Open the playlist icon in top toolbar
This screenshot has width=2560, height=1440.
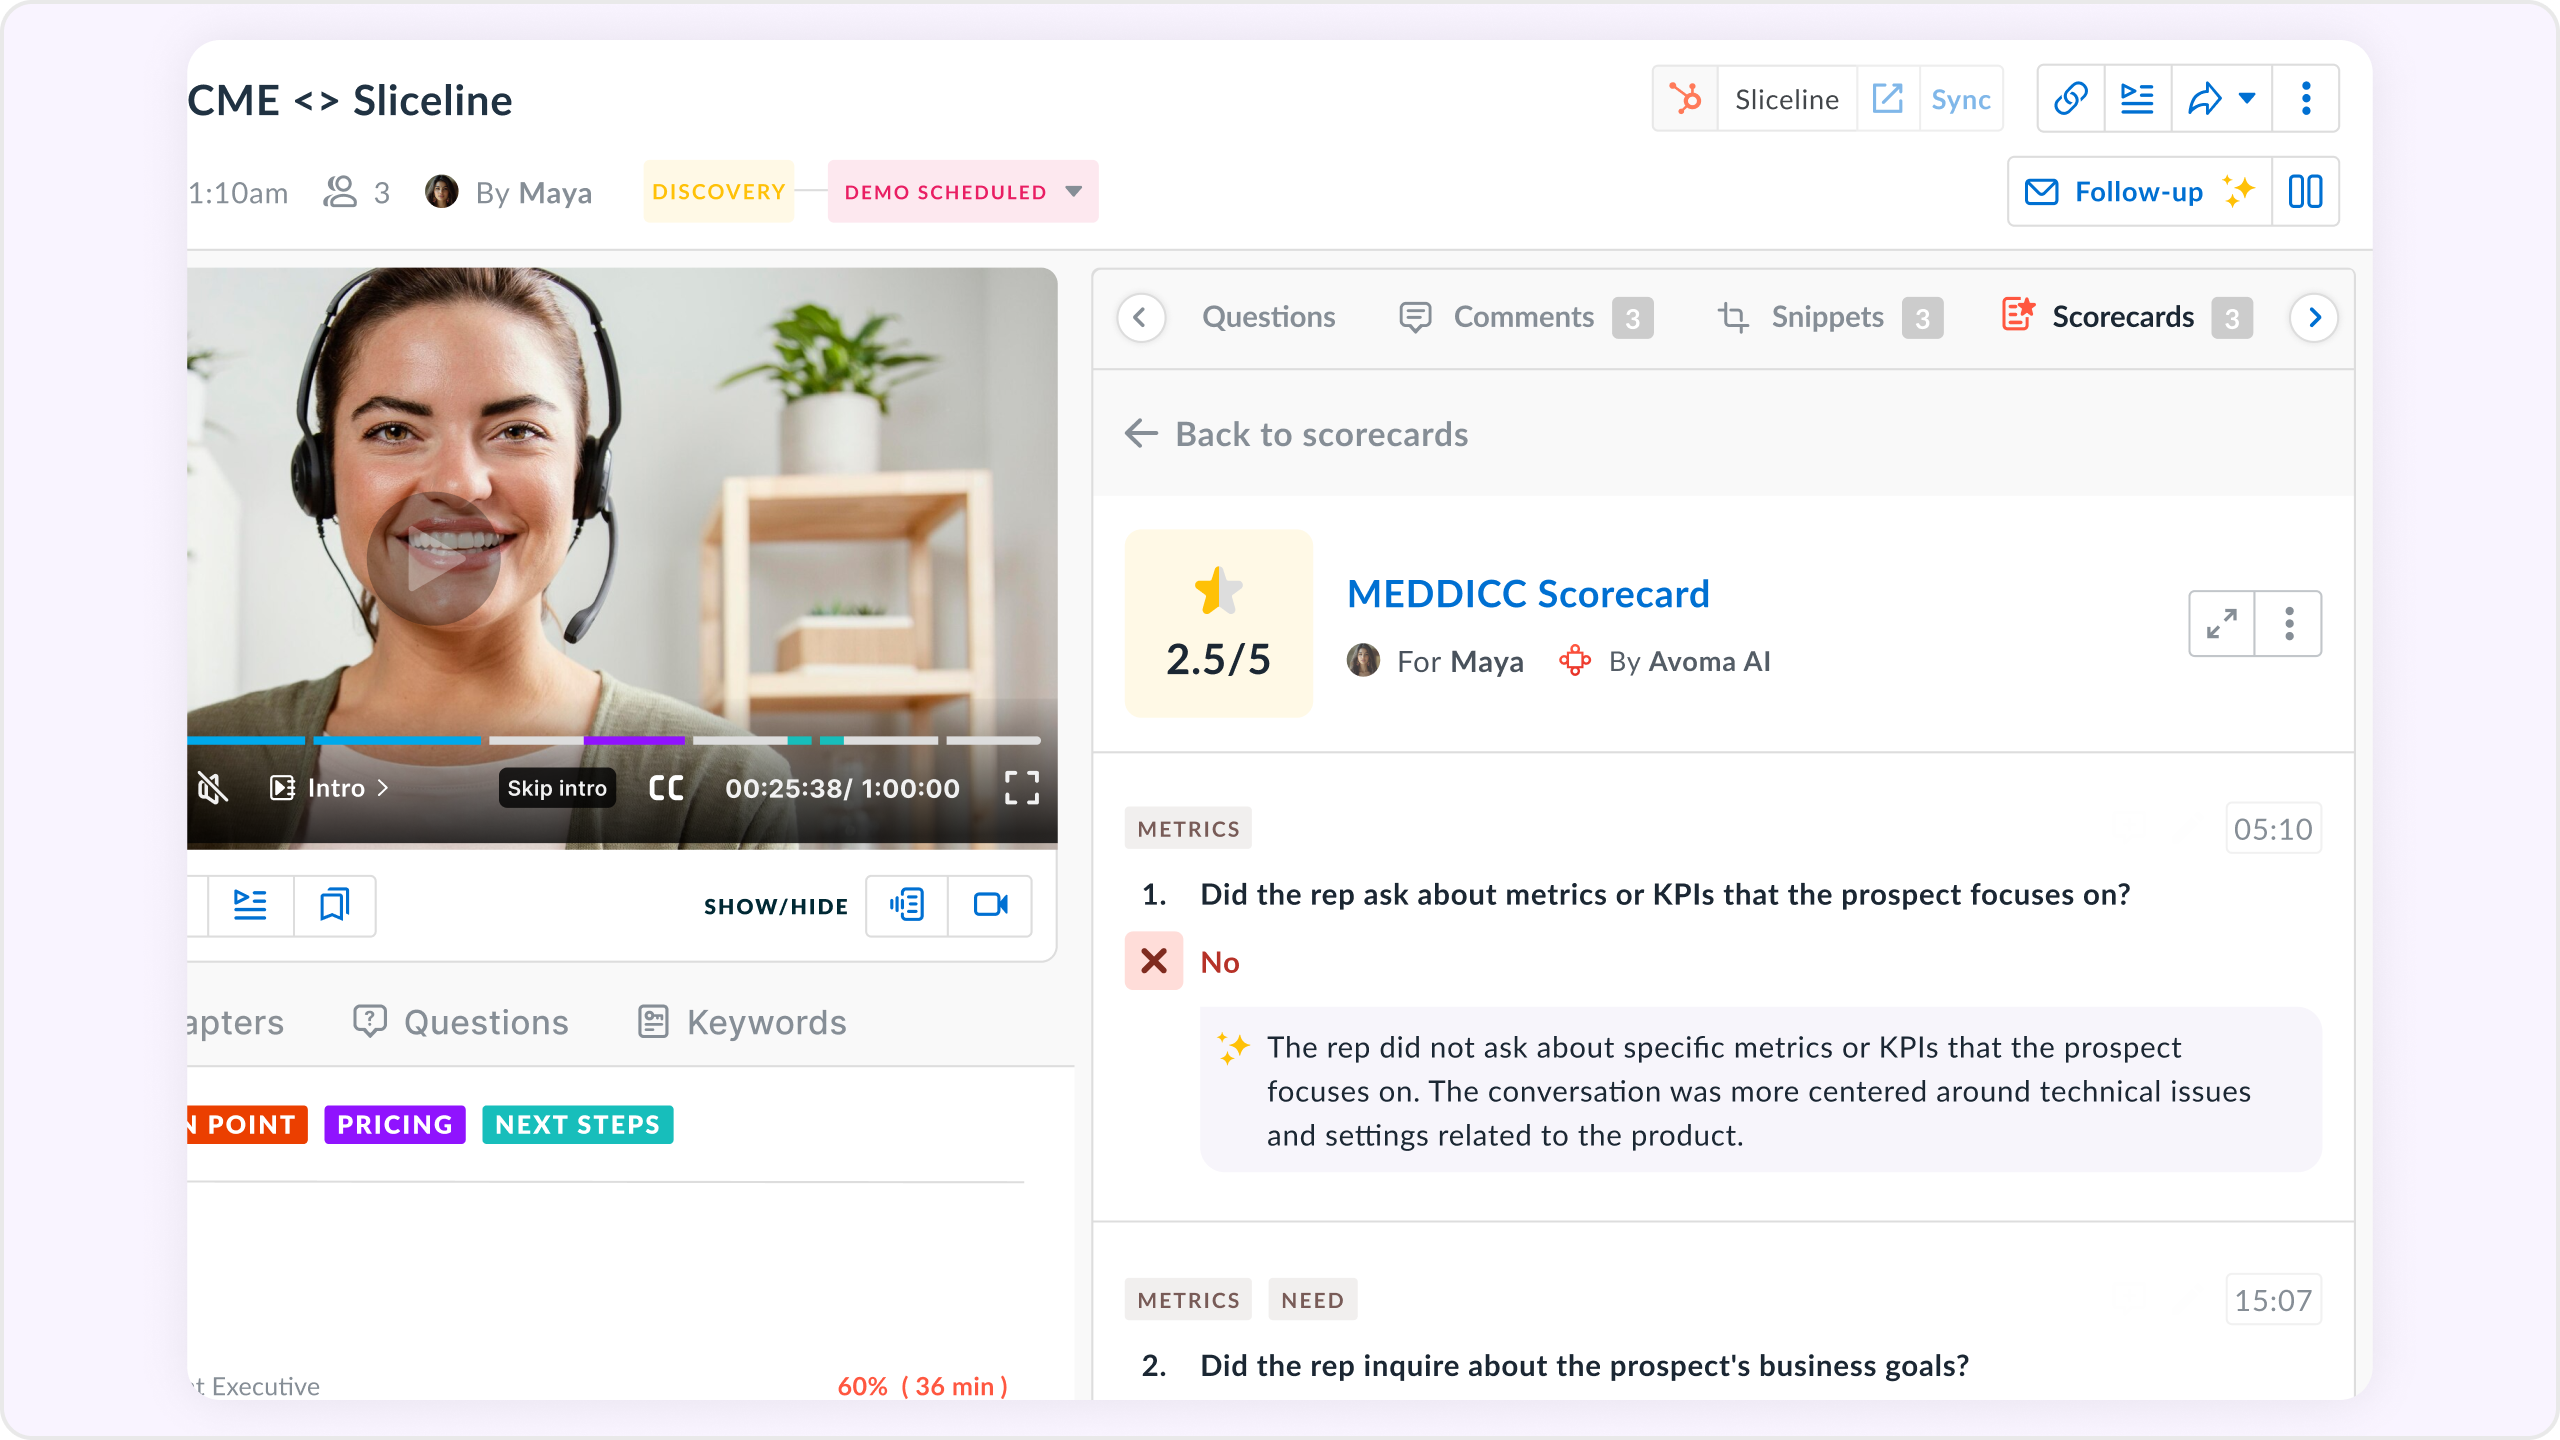[x=2137, y=99]
